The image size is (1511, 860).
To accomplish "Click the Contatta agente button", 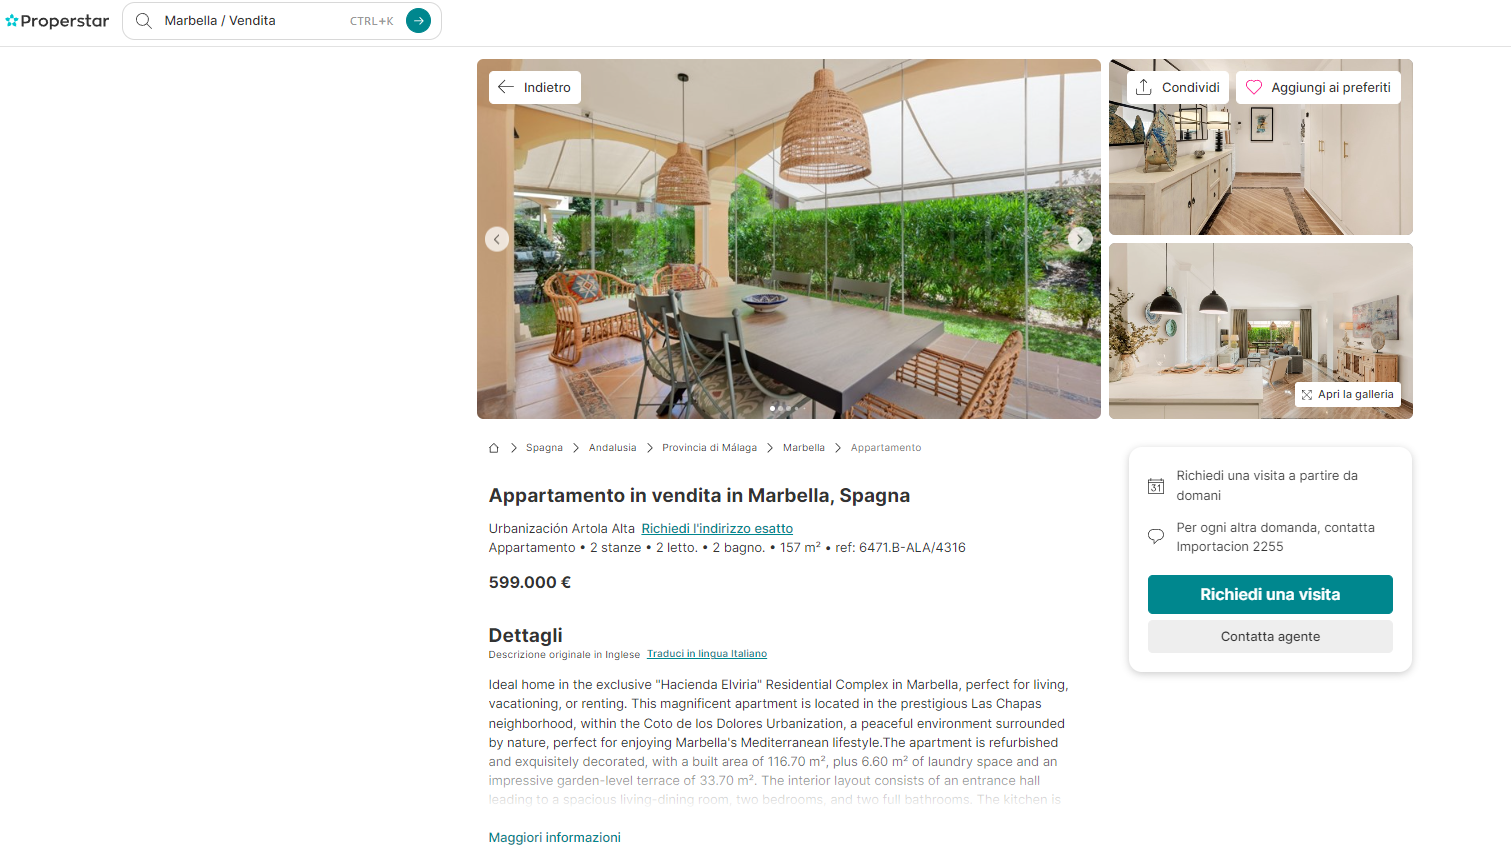I will point(1270,637).
